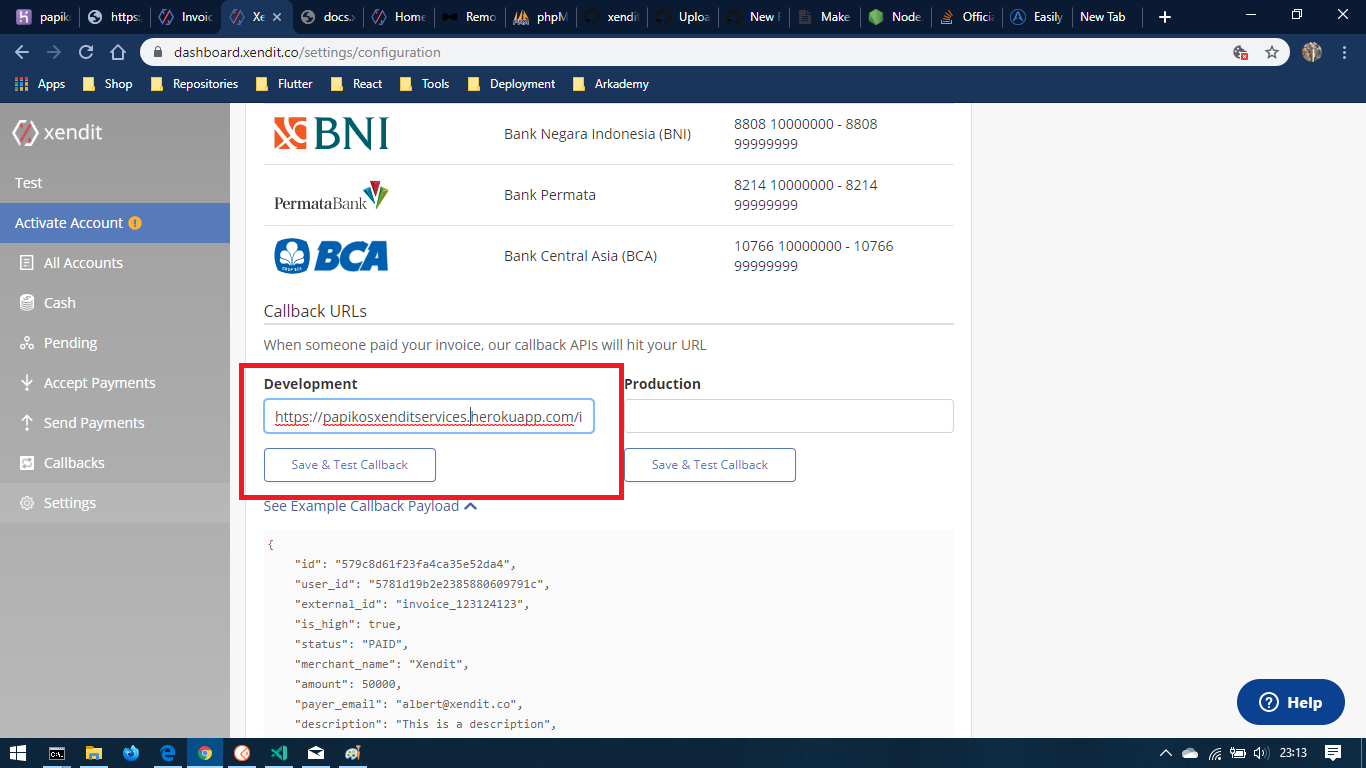Image resolution: width=1366 pixels, height=768 pixels.
Task: Bookmark this page with the star
Action: [x=1272, y=52]
